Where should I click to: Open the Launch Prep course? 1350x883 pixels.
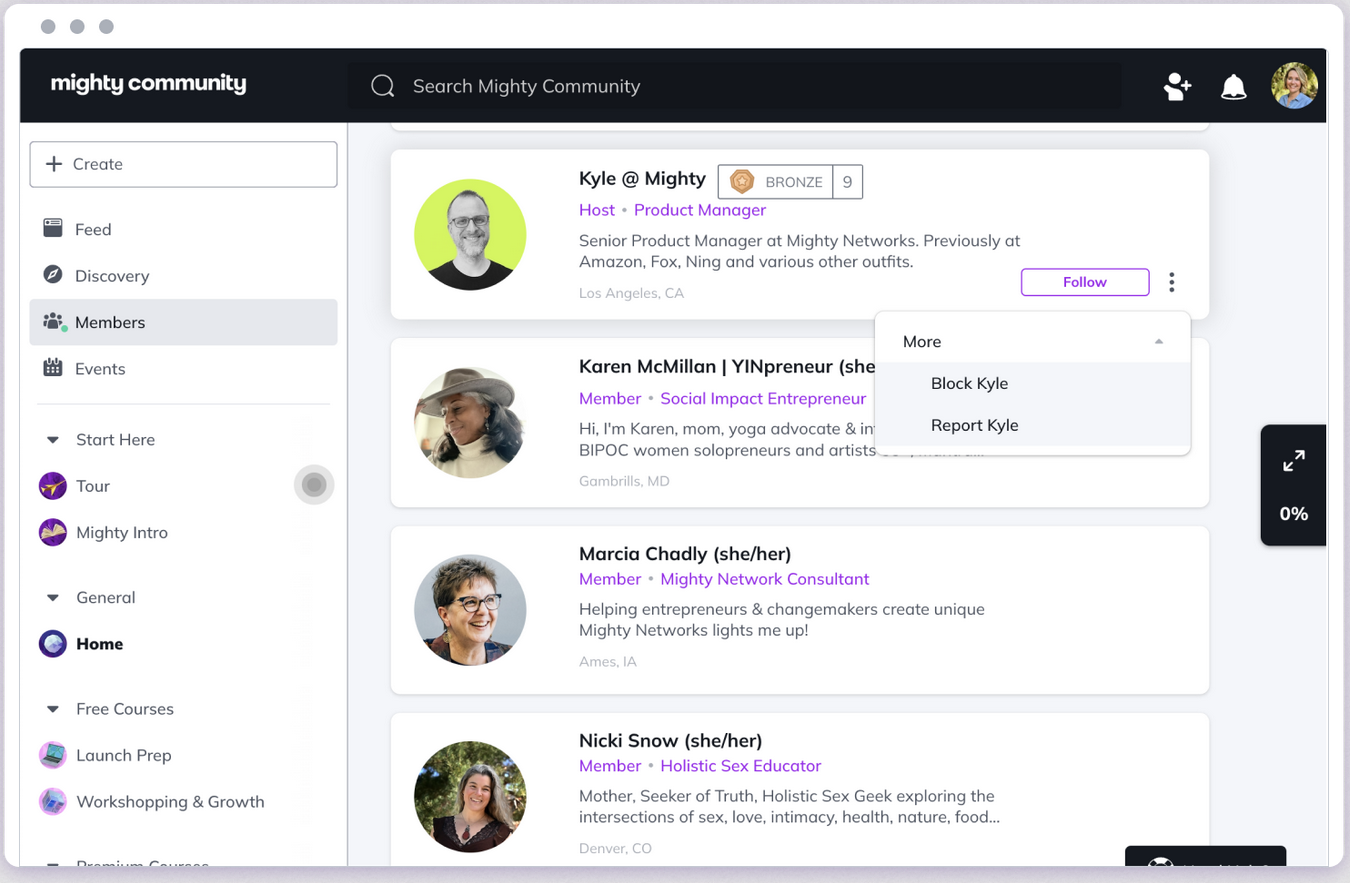(124, 755)
